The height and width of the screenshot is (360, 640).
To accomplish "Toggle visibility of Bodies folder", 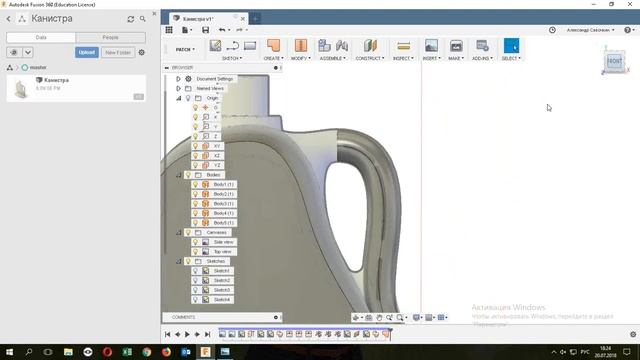I will tap(188, 175).
